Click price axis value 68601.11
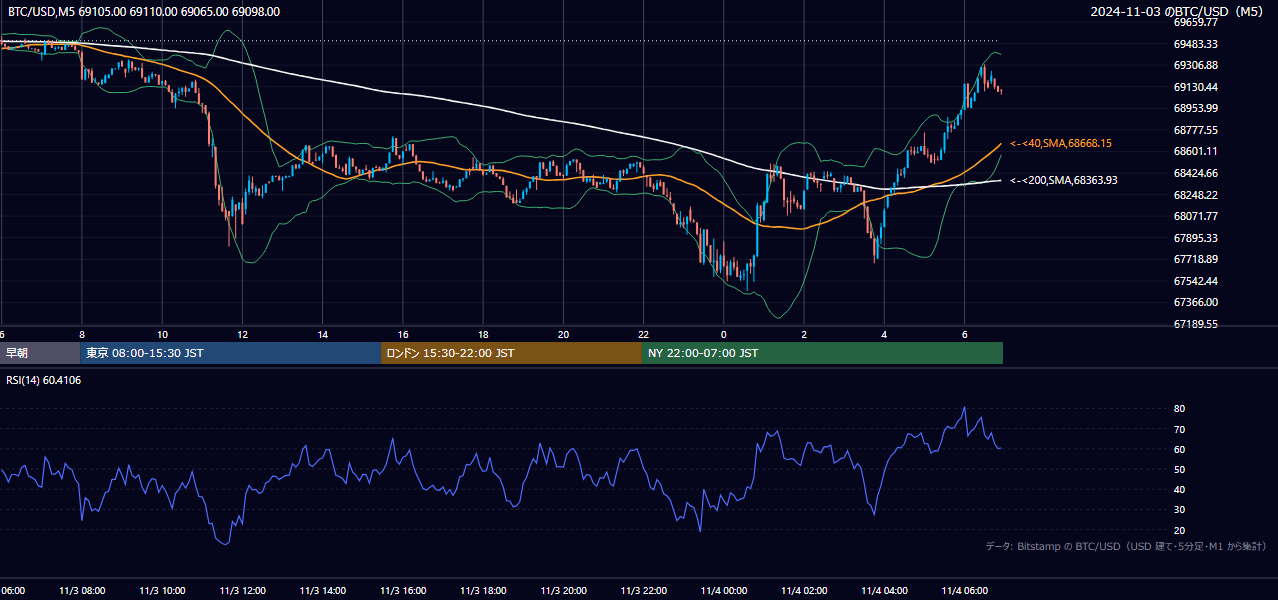 click(1195, 151)
